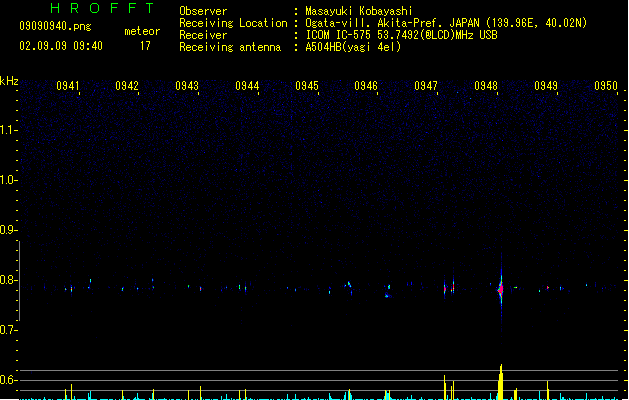Click the Receiving antenna label
The image size is (629, 400).
coord(230,47)
